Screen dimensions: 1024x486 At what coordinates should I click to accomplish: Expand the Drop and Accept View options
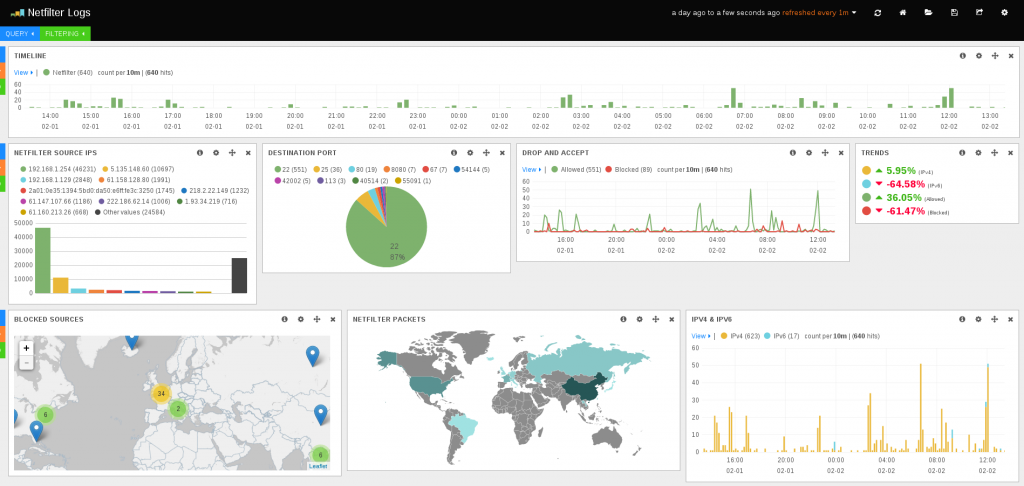[532, 169]
